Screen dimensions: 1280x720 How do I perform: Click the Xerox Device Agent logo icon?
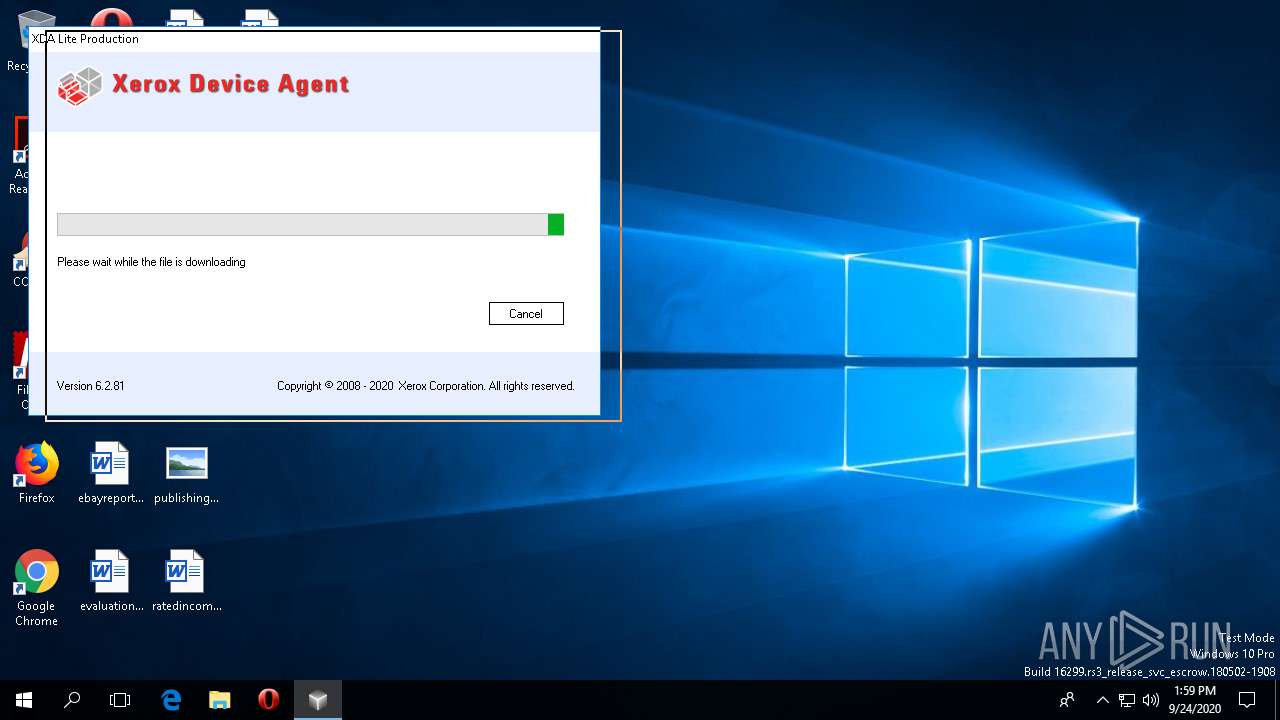point(80,86)
